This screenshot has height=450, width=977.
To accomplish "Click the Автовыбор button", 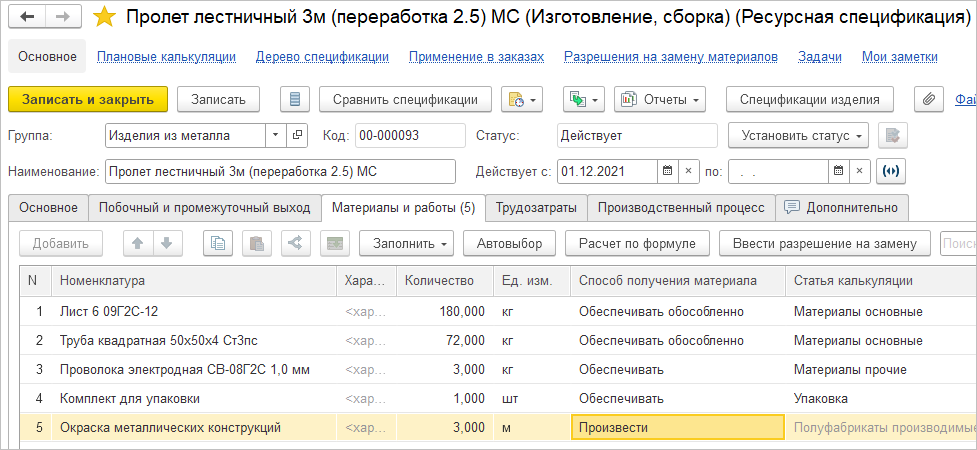I will click(x=510, y=243).
